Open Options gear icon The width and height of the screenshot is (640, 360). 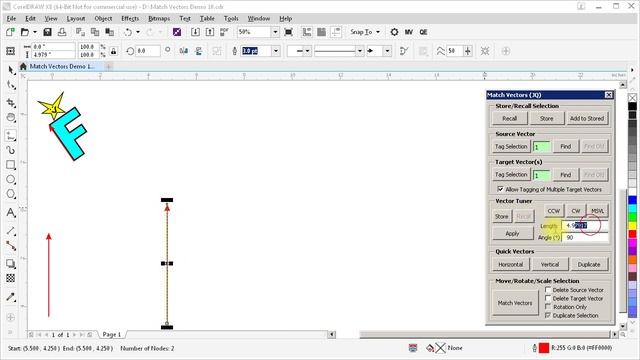pyautogui.click(x=394, y=32)
